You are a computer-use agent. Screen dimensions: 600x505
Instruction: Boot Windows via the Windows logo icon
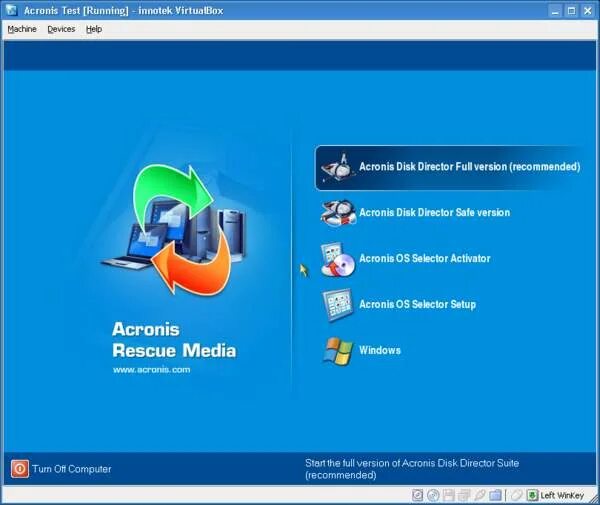click(x=338, y=351)
